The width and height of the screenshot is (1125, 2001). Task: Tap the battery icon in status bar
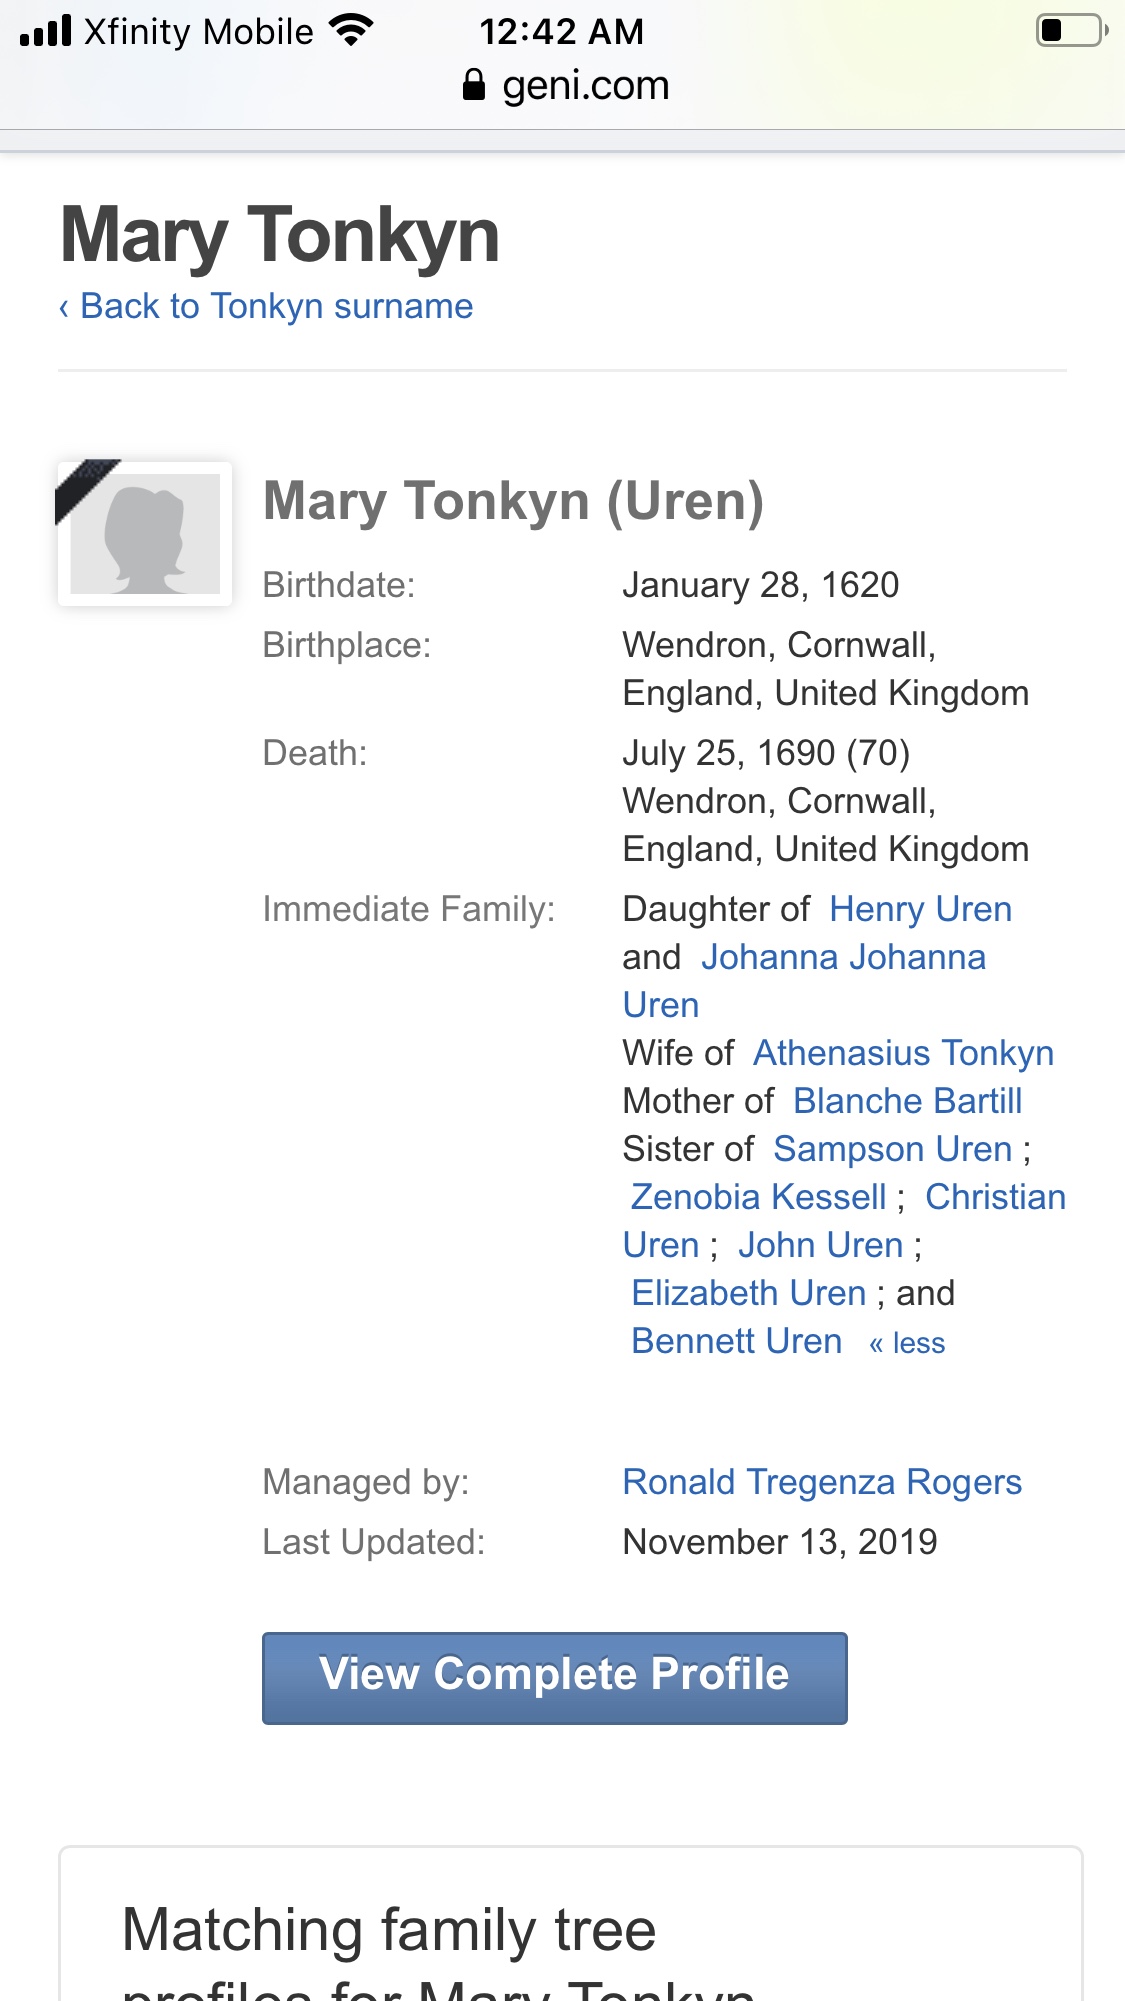(1071, 31)
